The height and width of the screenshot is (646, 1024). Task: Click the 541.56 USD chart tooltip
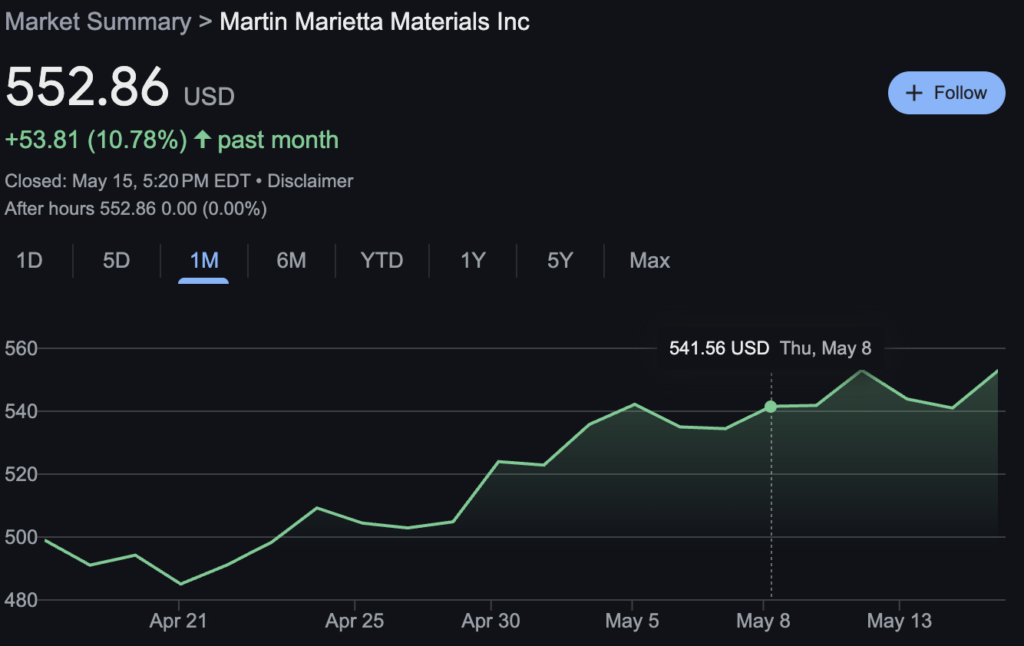coord(771,348)
